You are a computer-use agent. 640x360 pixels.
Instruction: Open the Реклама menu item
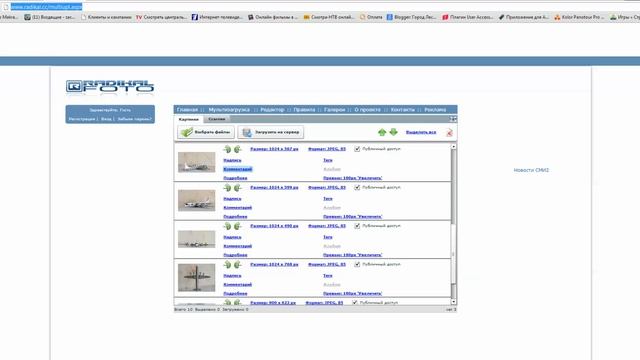coord(435,110)
